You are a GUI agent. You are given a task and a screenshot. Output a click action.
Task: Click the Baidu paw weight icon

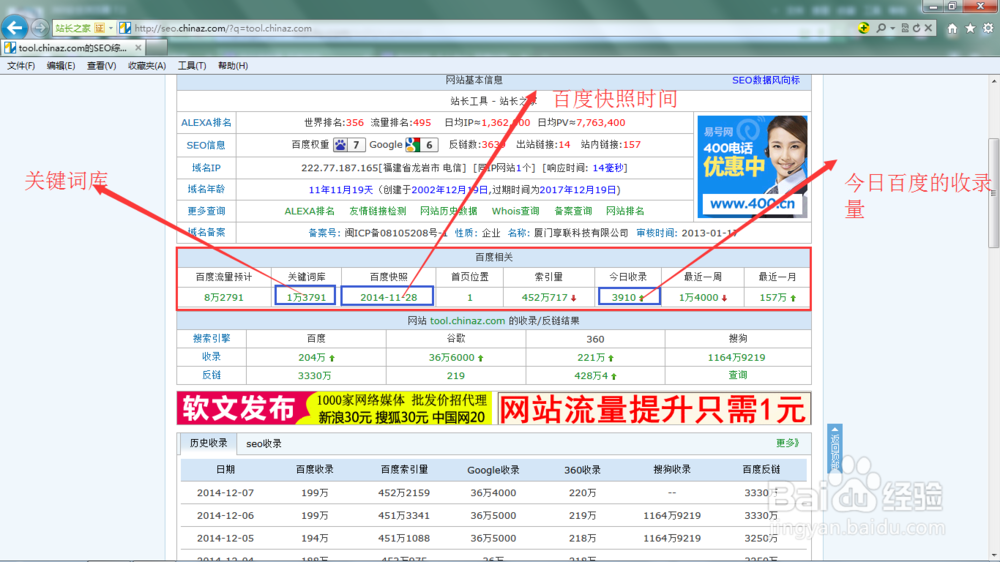[341, 145]
